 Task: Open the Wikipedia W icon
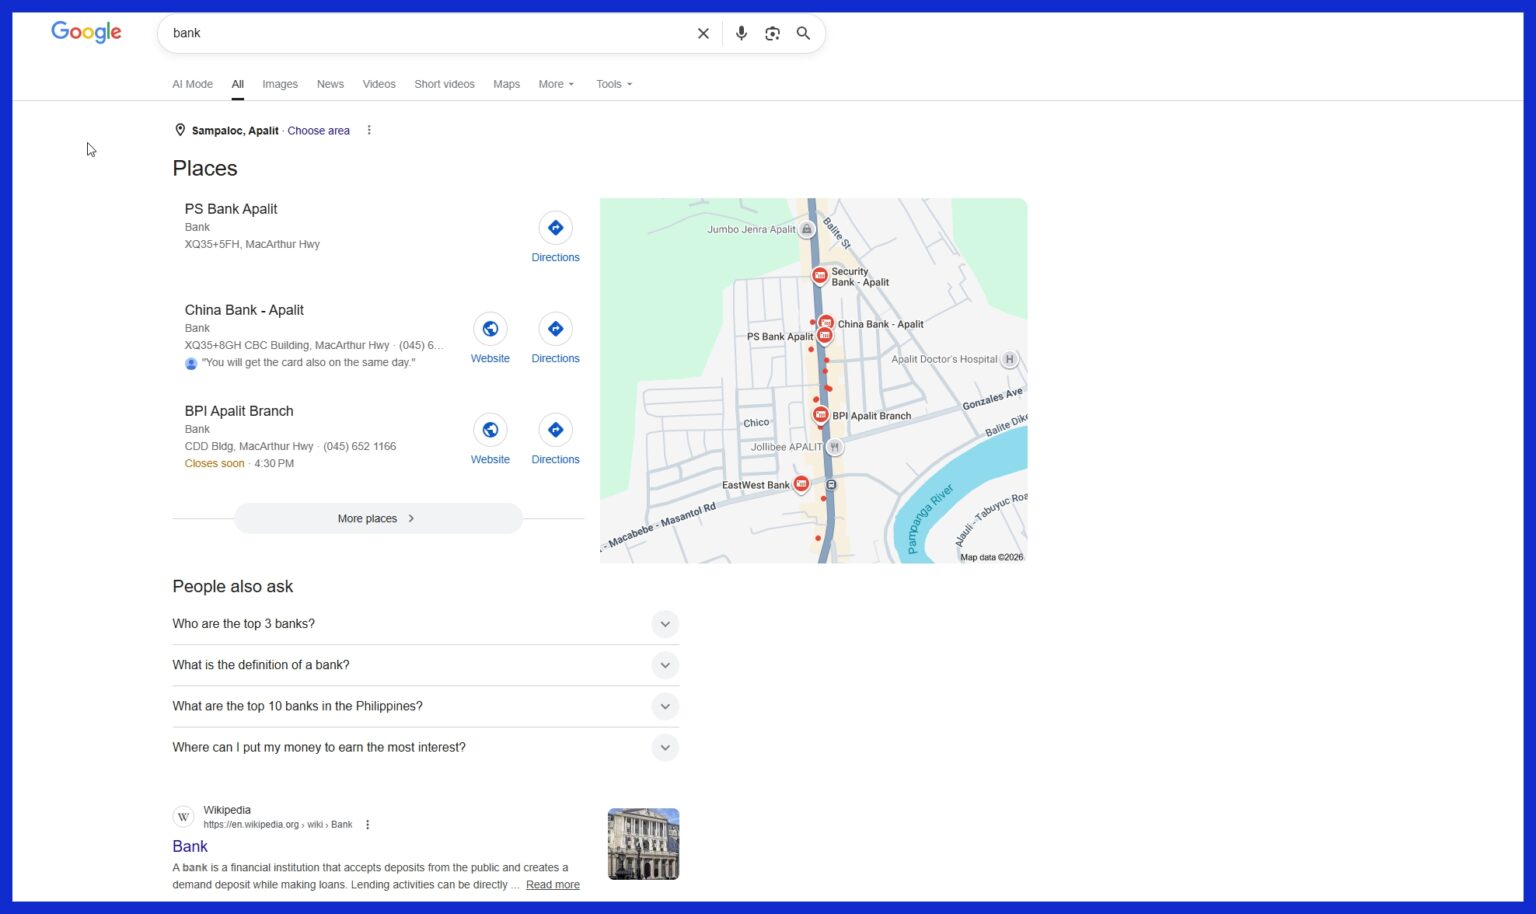click(x=183, y=816)
